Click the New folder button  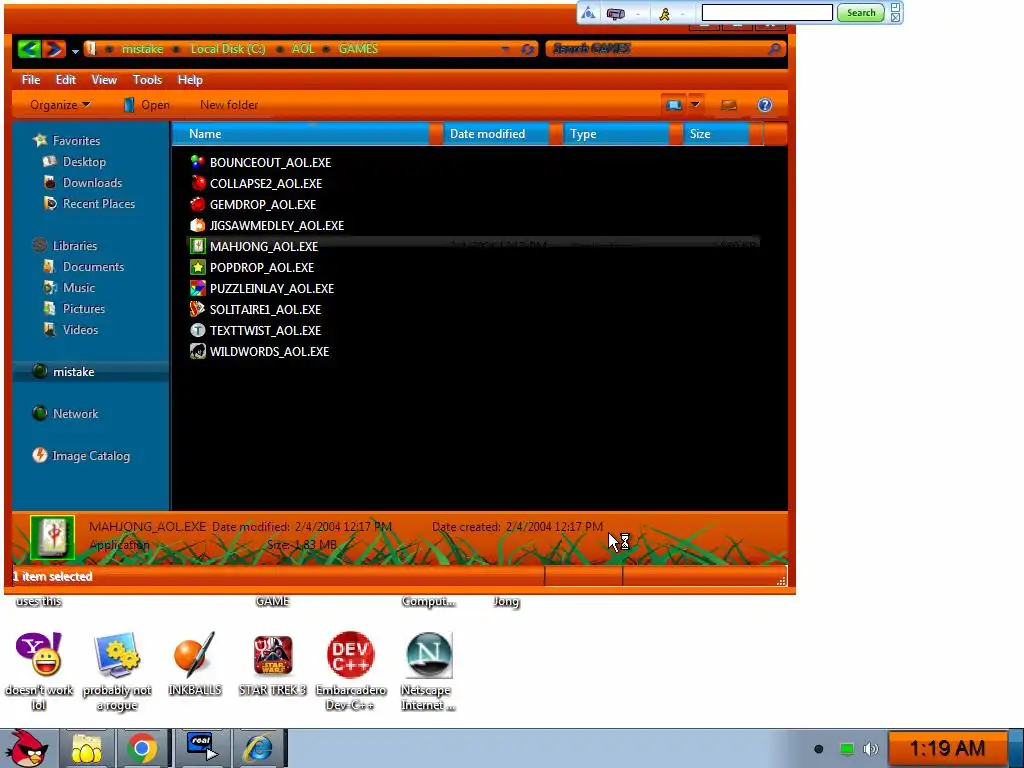point(229,105)
